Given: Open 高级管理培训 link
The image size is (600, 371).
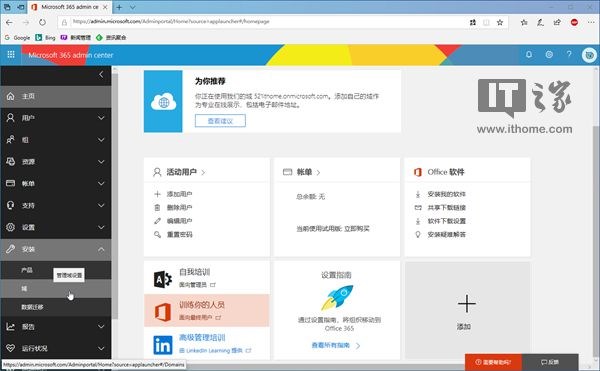Looking at the screenshot, I should tap(202, 338).
